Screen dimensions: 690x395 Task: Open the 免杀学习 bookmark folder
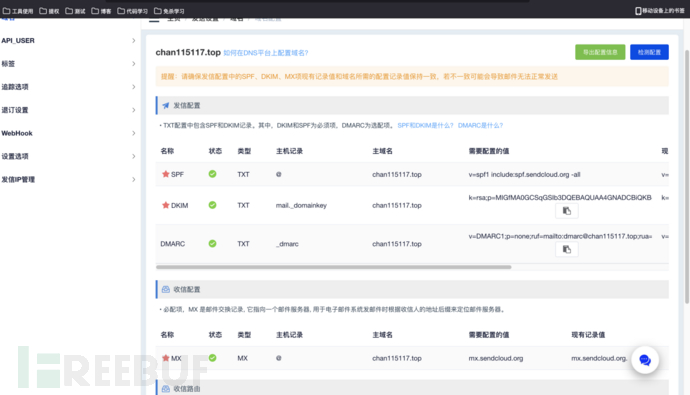(x=169, y=11)
